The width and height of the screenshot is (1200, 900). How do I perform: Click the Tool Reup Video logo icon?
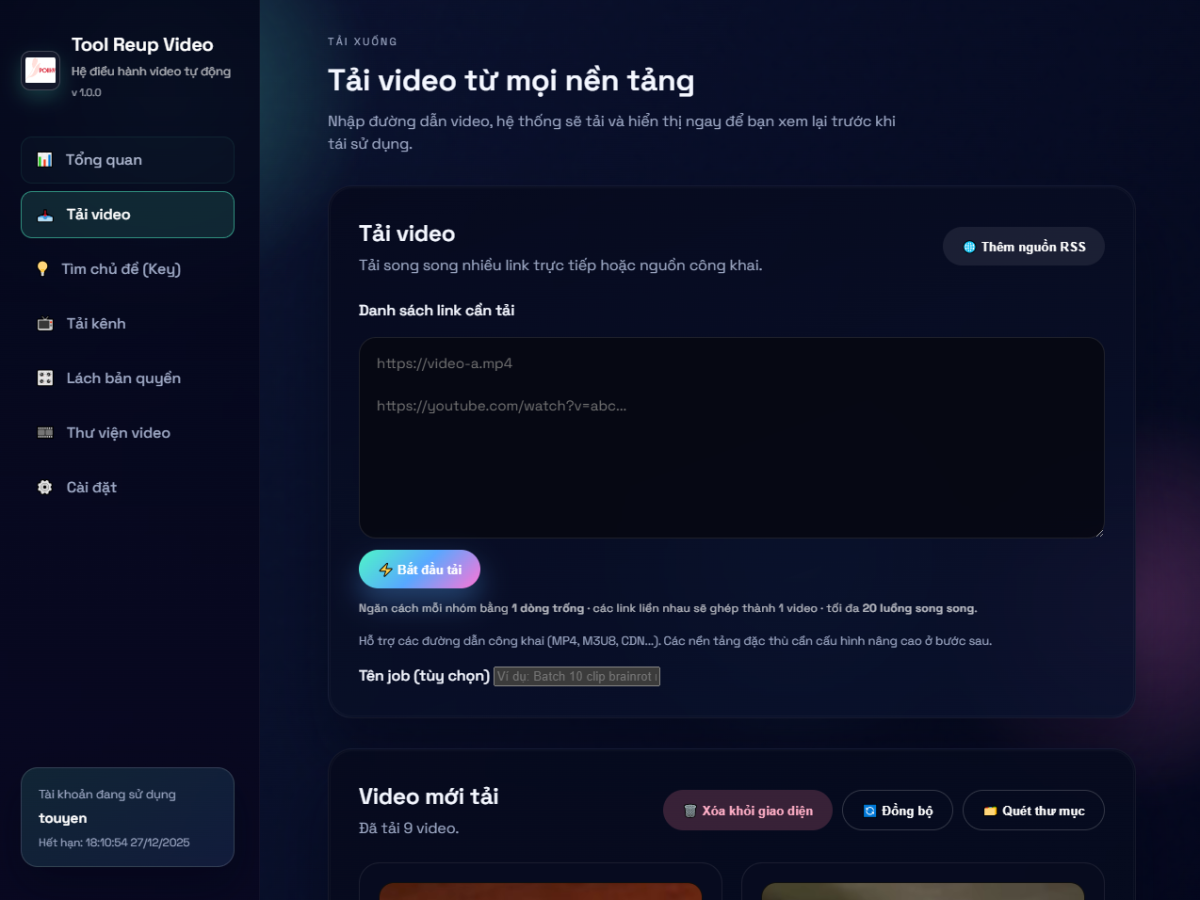(x=40, y=70)
